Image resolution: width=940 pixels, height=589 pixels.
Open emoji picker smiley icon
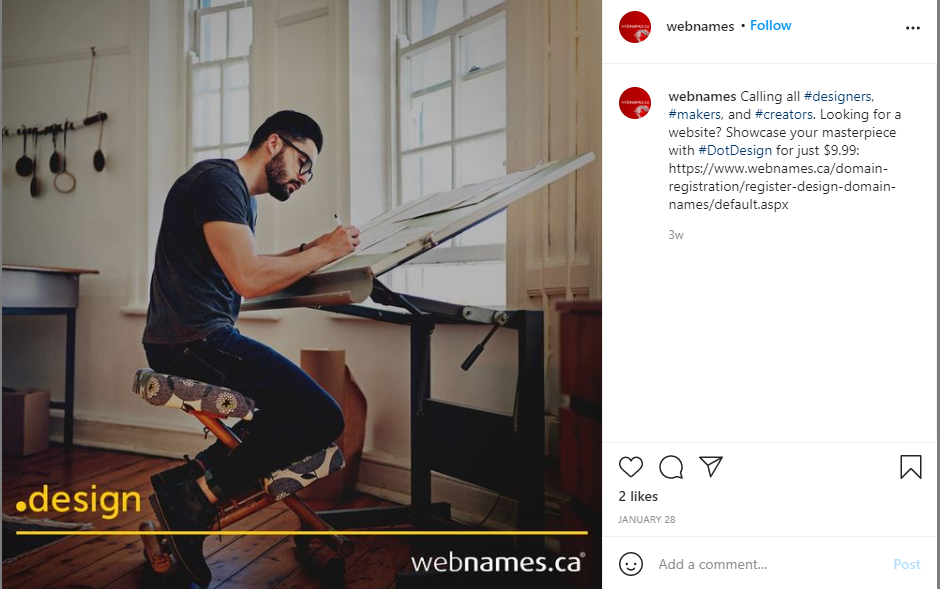[x=631, y=564]
